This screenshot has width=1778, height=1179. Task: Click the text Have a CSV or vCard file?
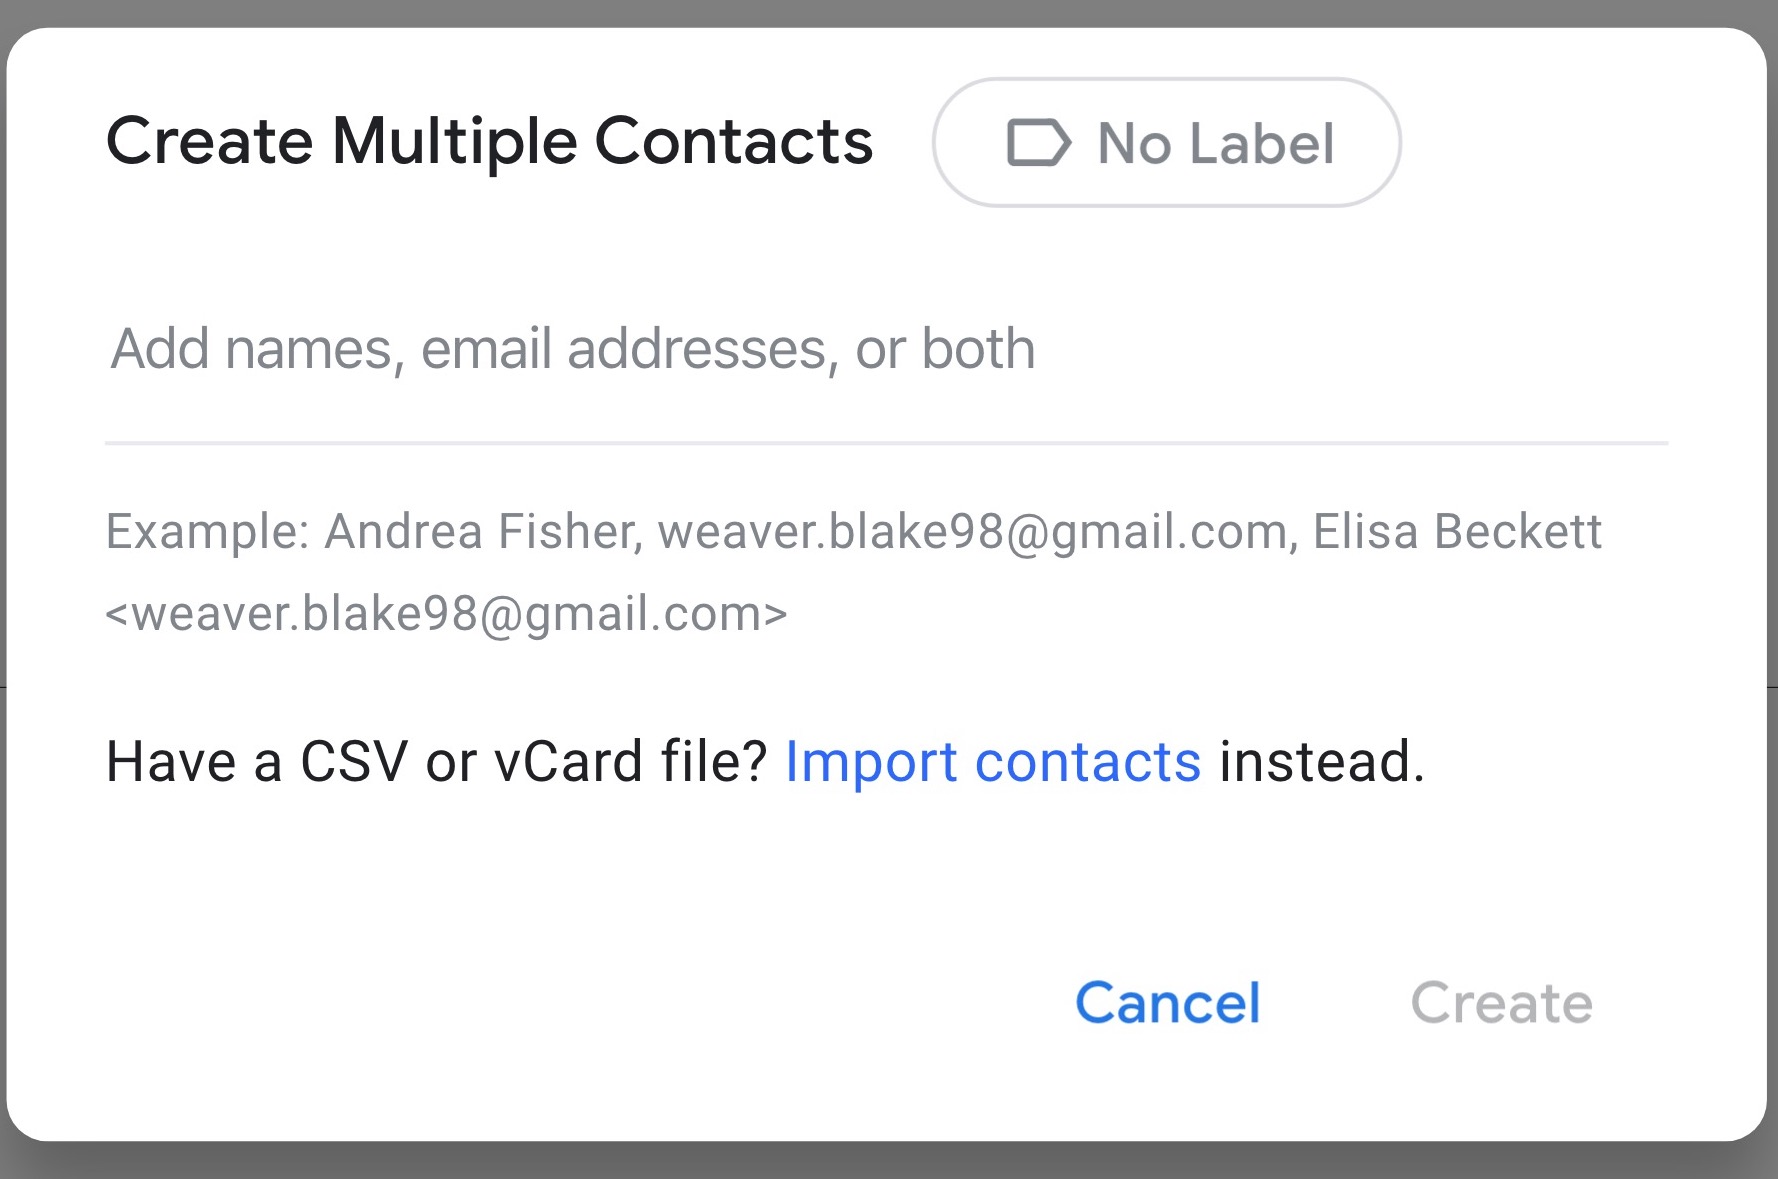coord(436,762)
